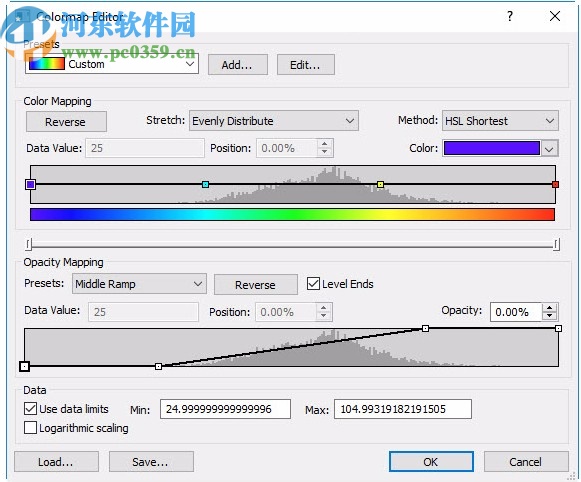
Task: Click the Color Mapping Data Value field
Action: [145, 148]
